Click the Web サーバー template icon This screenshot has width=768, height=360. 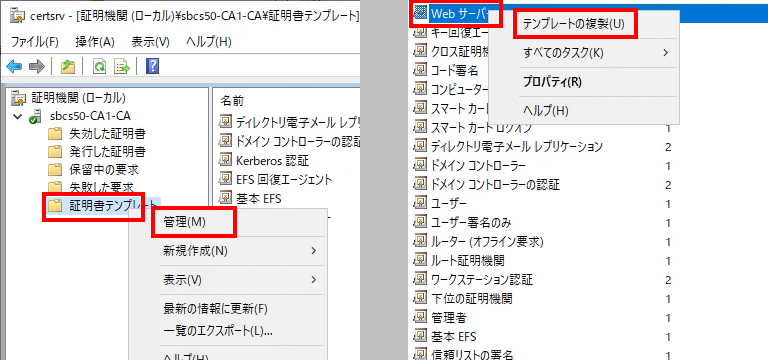pos(420,13)
